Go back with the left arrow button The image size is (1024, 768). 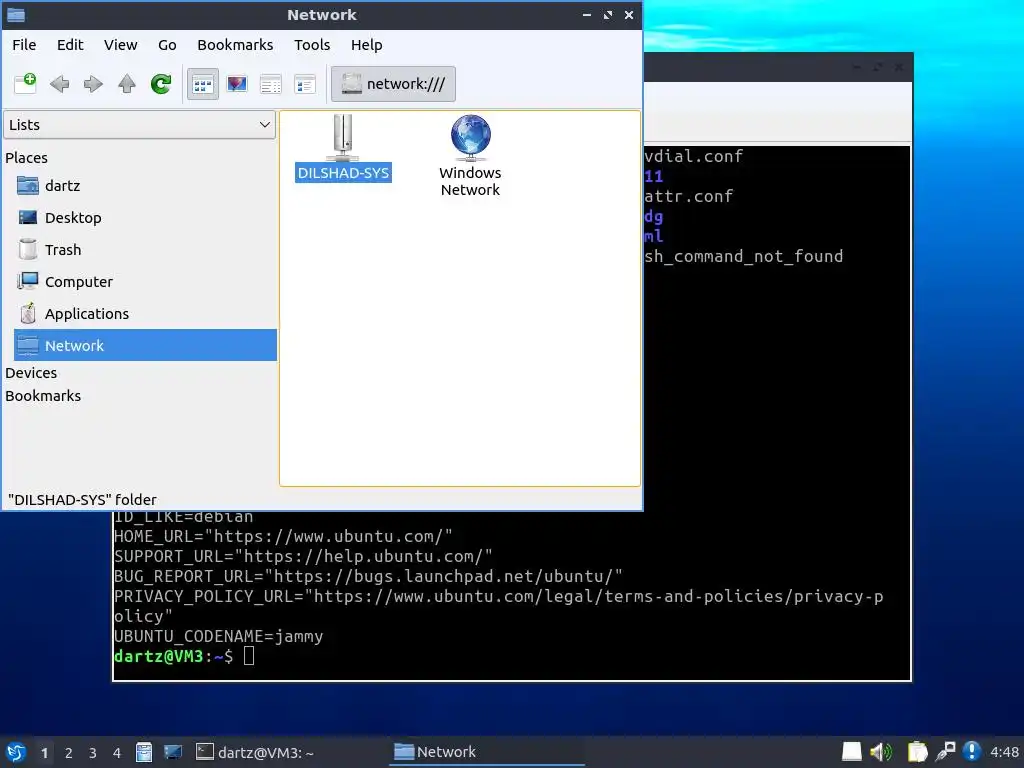coord(59,84)
